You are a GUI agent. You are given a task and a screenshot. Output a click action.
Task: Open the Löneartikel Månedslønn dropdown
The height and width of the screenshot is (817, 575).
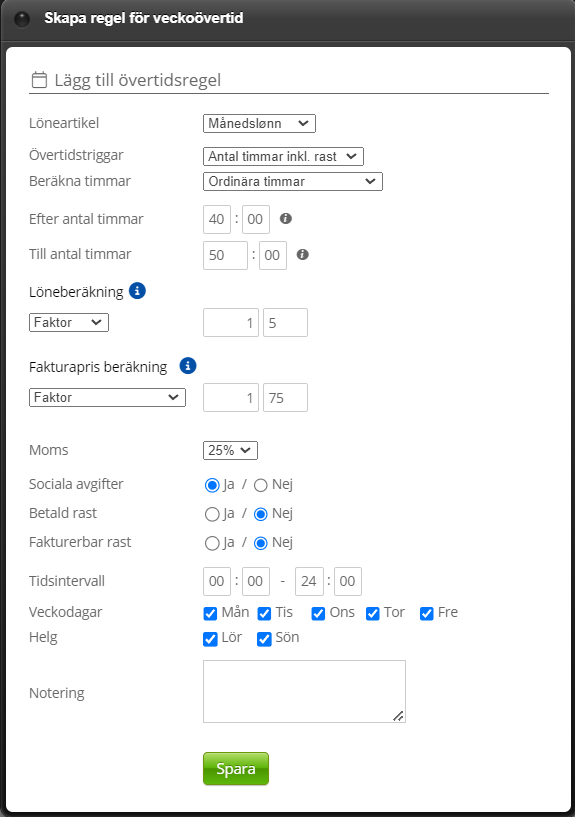coord(259,123)
